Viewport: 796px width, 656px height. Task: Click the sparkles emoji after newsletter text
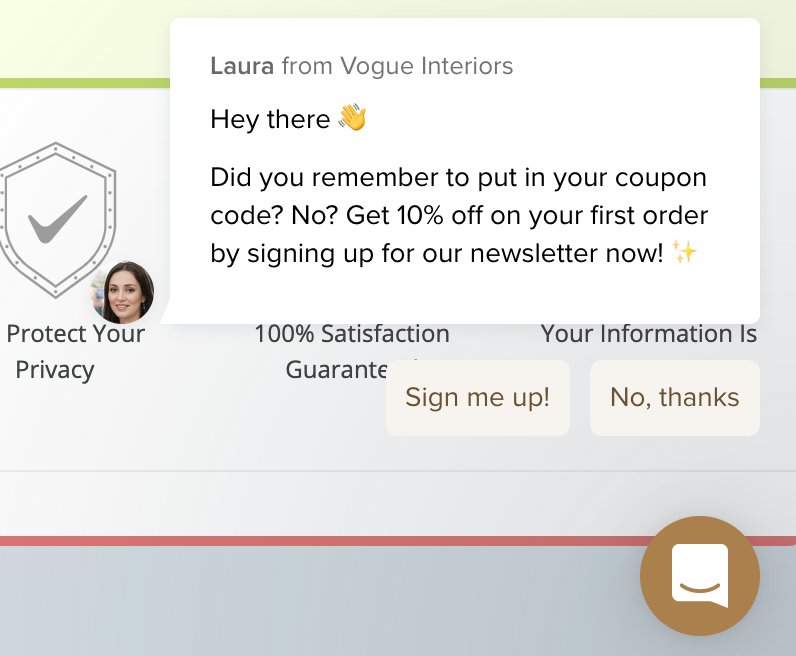[x=684, y=252]
